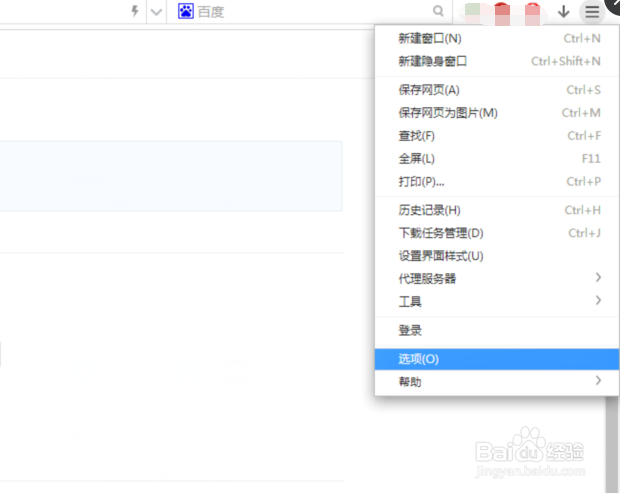Image resolution: width=620 pixels, height=493 pixels.
Task: Expand the 工具 submenu
Action: click(x=497, y=301)
